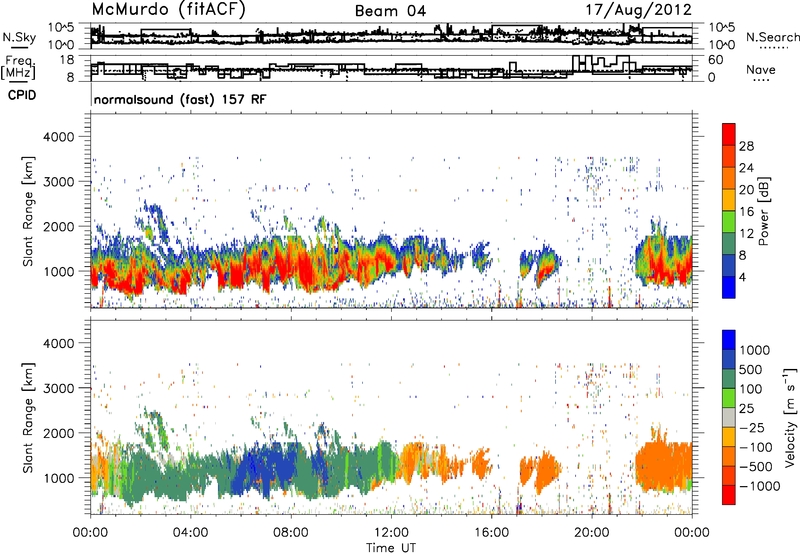Click the '24' power colorbar label
The height and width of the screenshot is (554, 800).
(746, 168)
